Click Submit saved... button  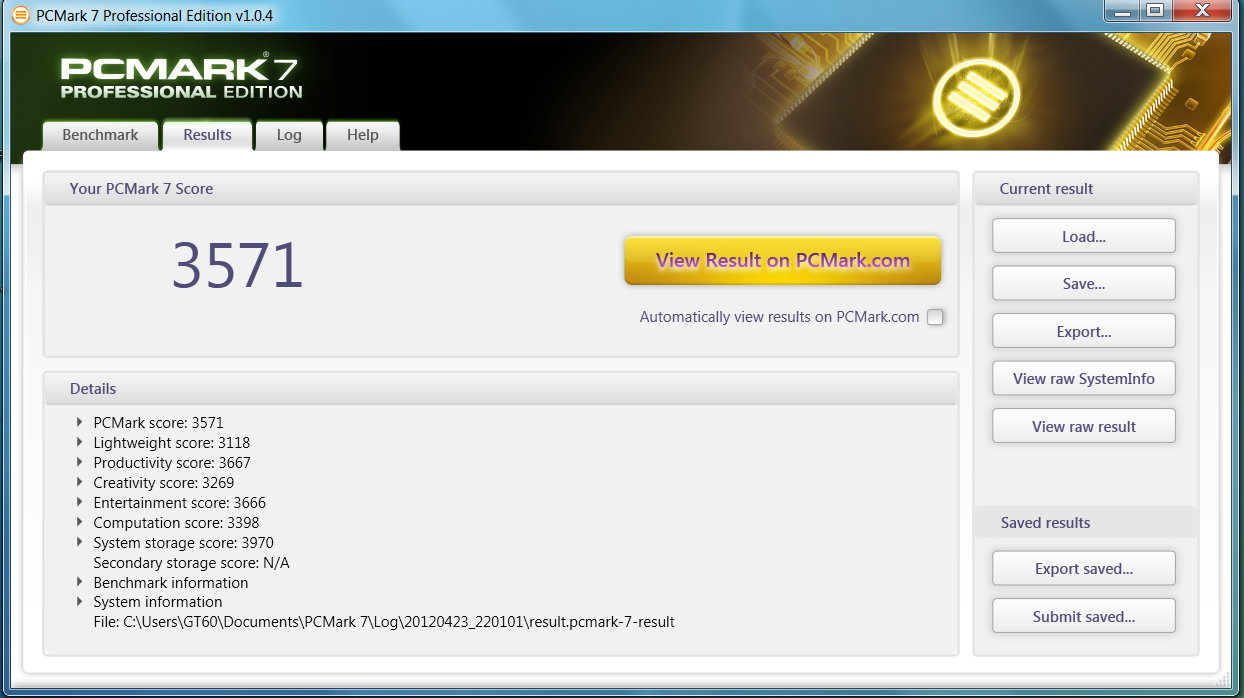click(1084, 617)
